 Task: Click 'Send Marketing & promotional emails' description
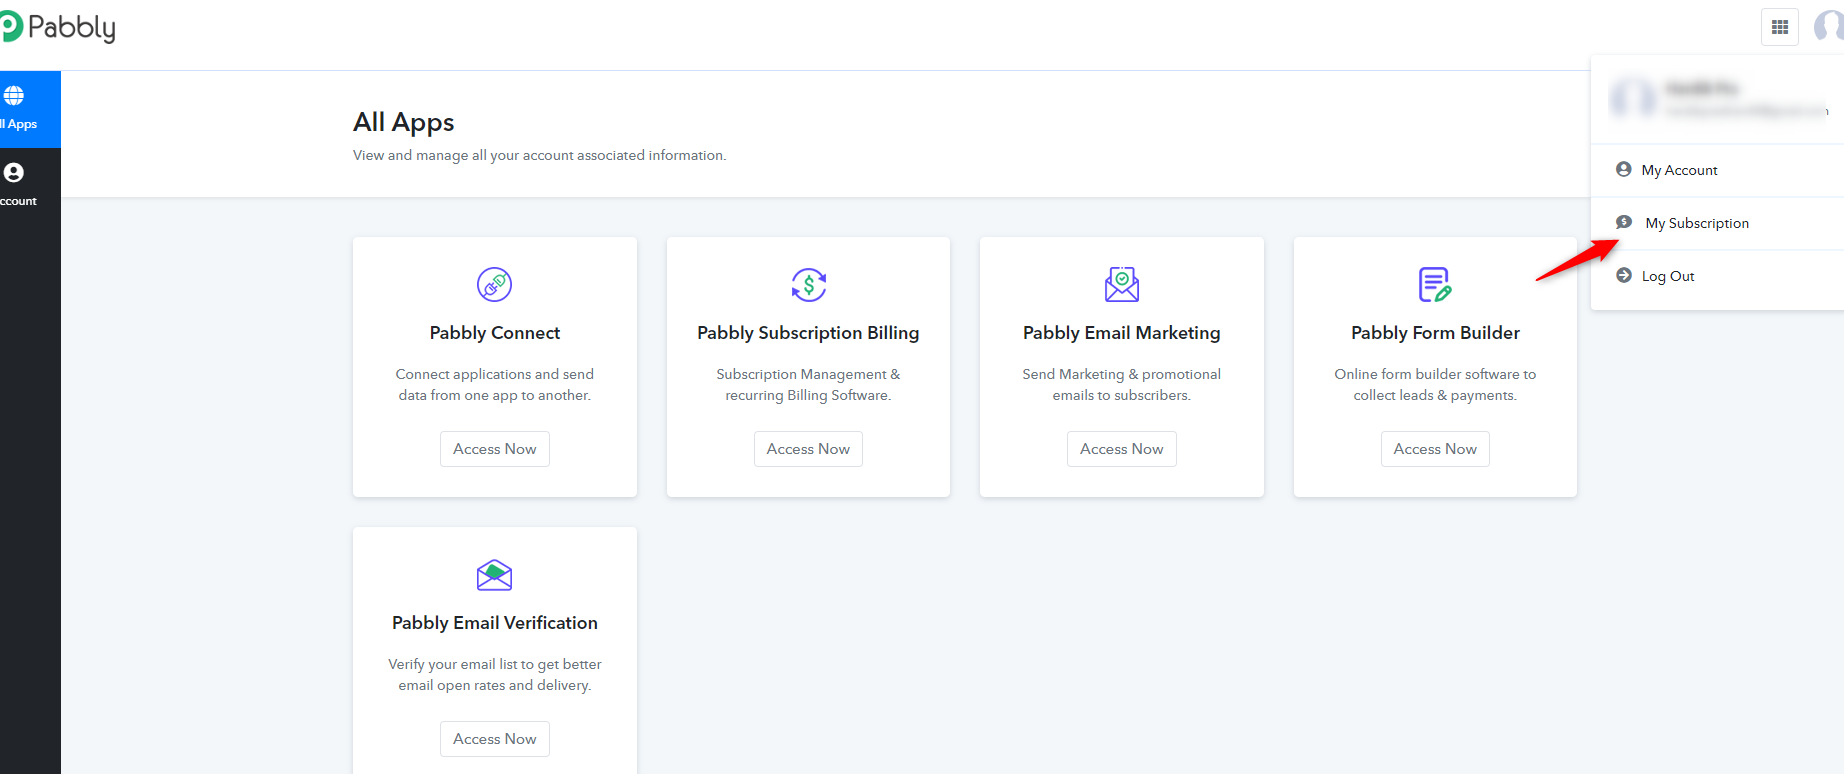pos(1122,385)
